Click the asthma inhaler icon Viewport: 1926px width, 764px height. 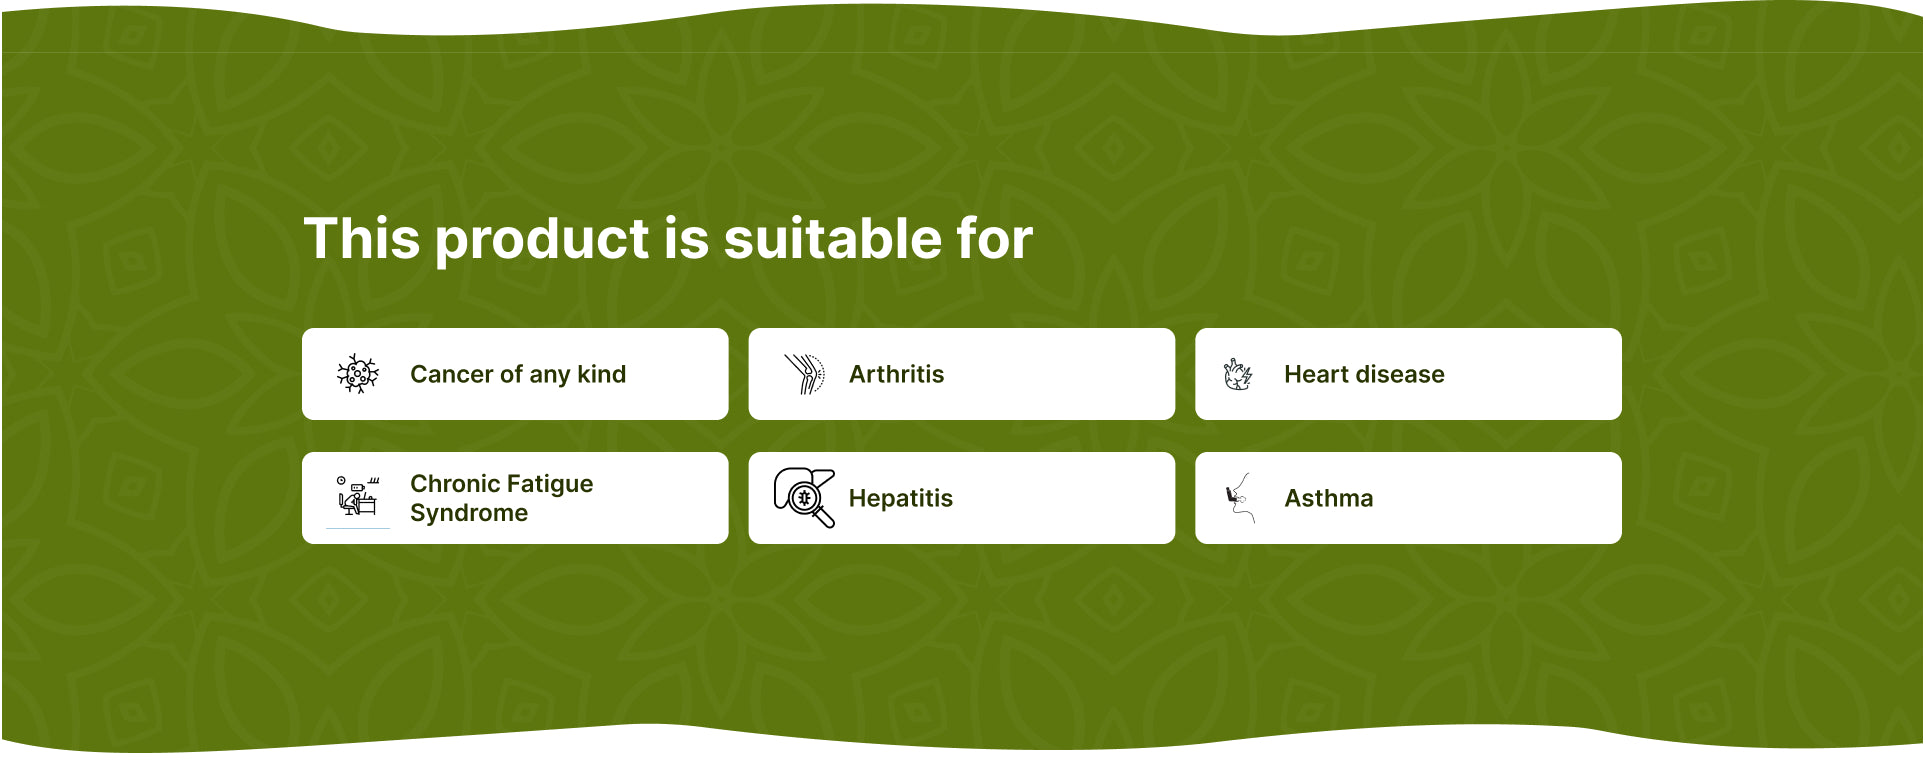click(x=1240, y=498)
